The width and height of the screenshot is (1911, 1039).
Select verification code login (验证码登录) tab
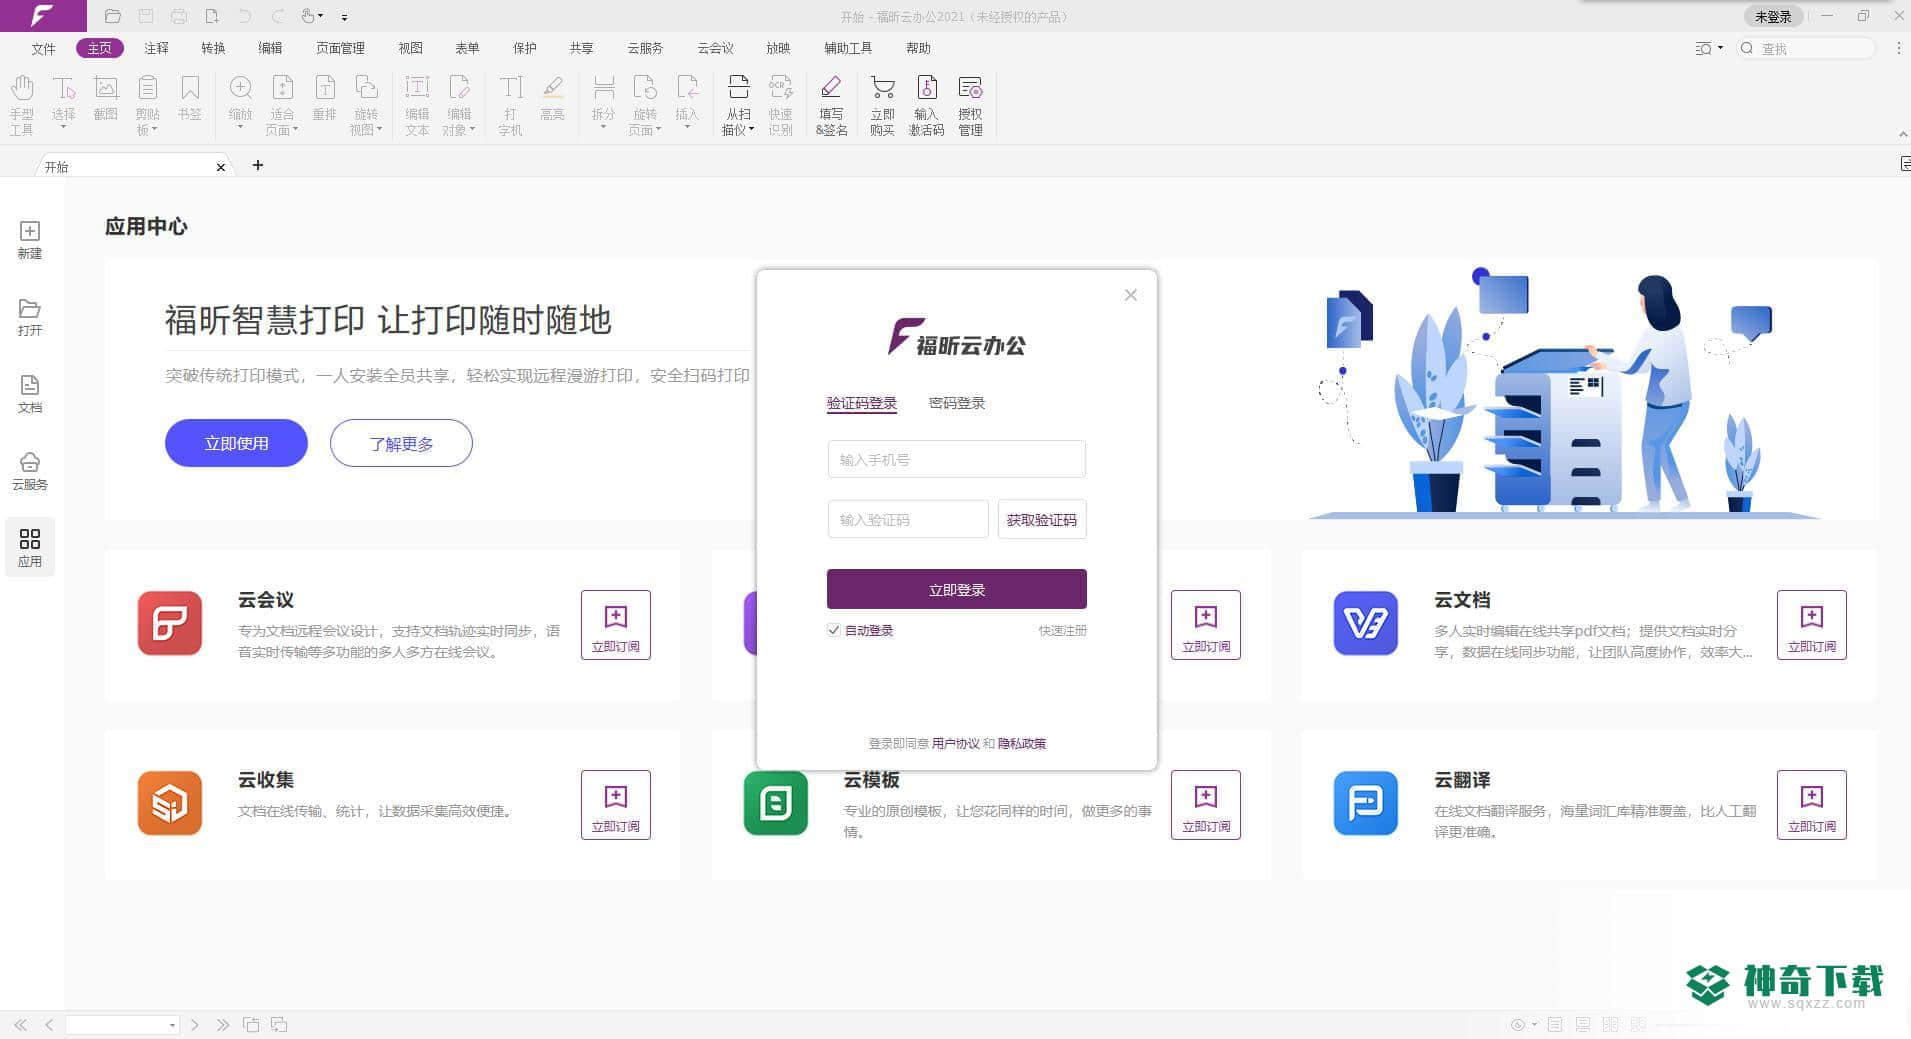pyautogui.click(x=862, y=404)
